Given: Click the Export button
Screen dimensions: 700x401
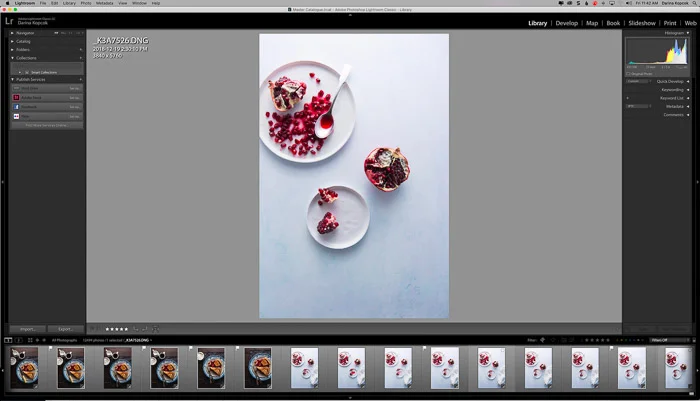Looking at the screenshot, I should click(65, 329).
